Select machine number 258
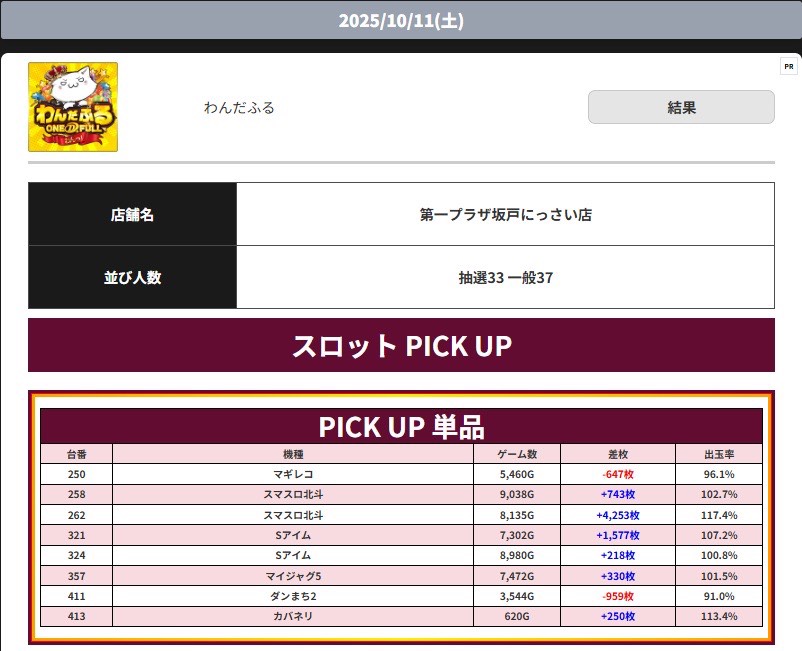 tap(76, 494)
